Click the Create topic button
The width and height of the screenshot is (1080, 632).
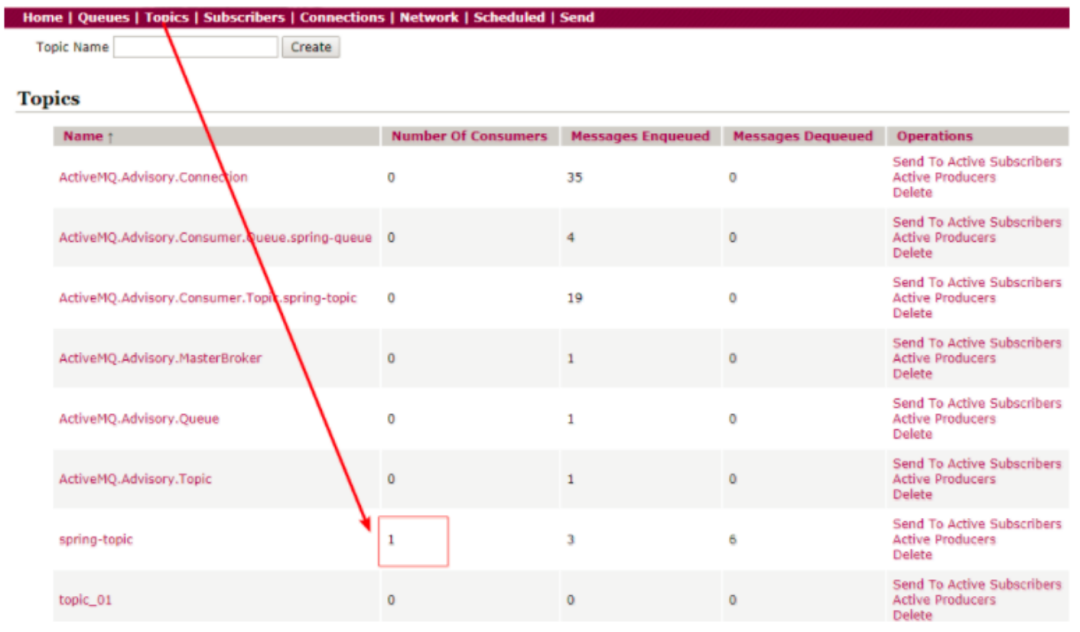[311, 47]
